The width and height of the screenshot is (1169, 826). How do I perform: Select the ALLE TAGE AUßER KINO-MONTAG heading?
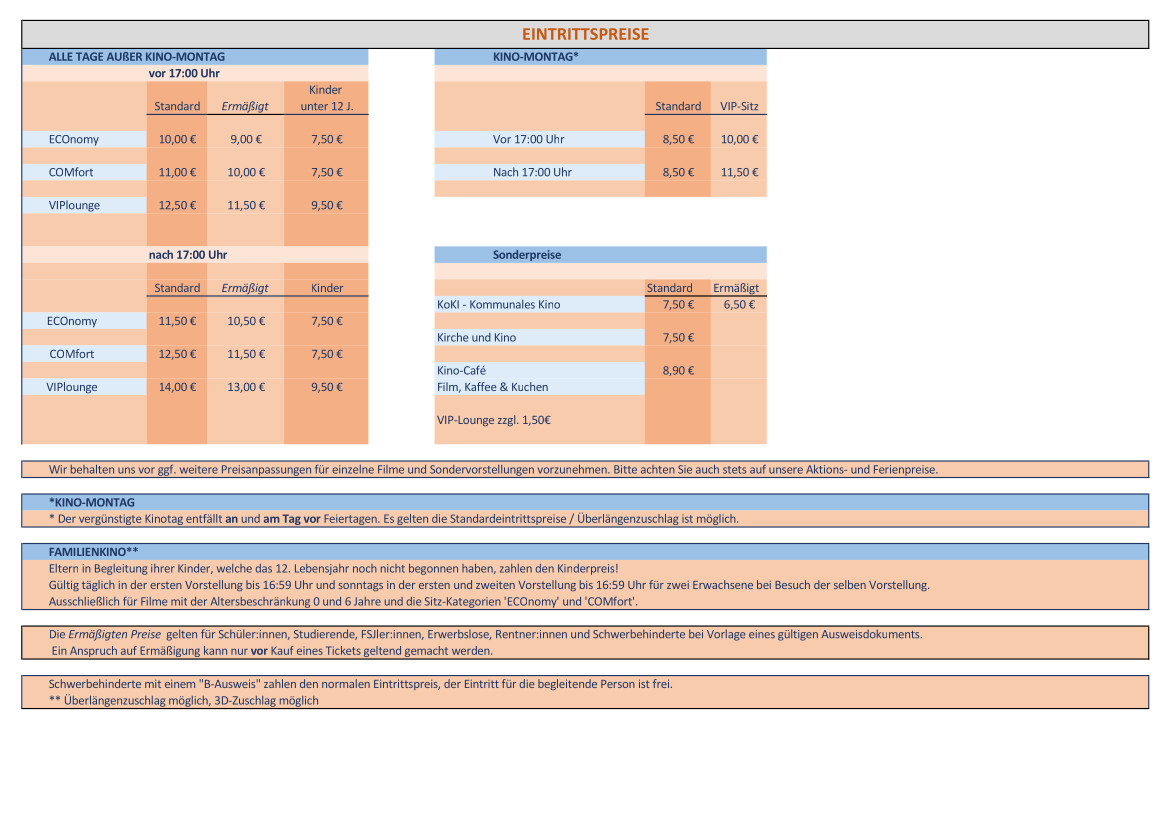[x=137, y=57]
